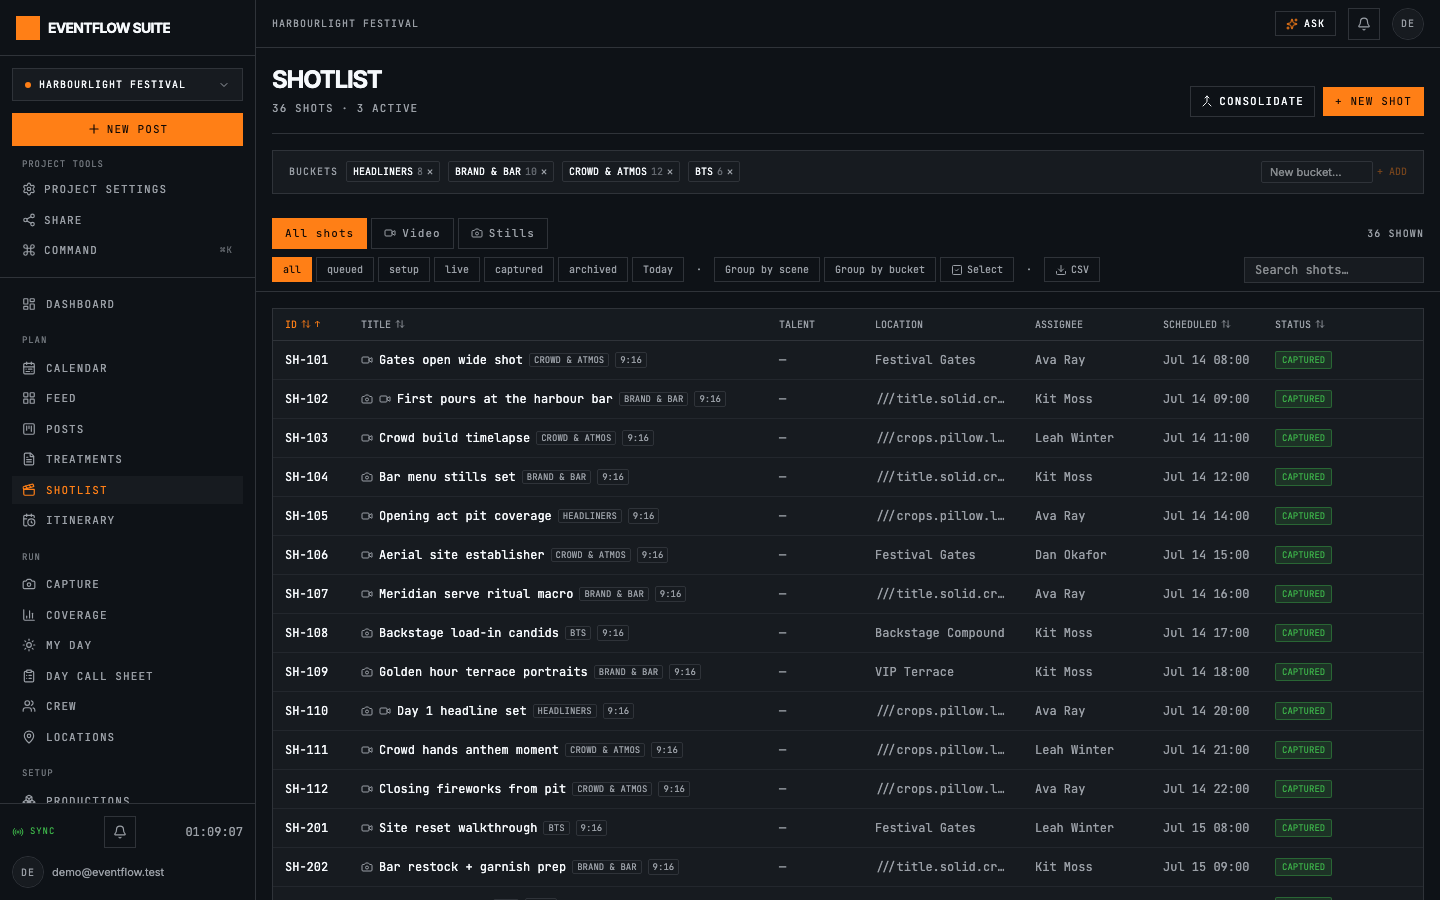Sort table by Scheduled column
The width and height of the screenshot is (1440, 900).
[1197, 325]
